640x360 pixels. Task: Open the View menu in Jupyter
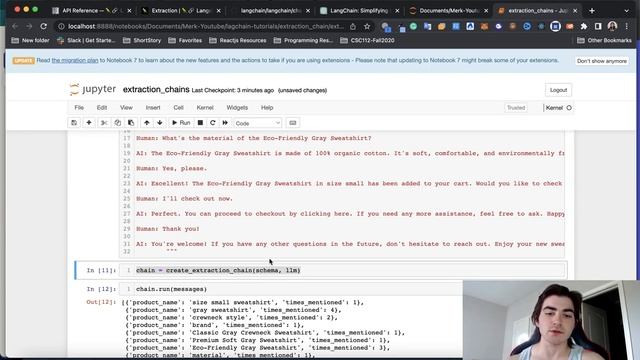click(126, 108)
